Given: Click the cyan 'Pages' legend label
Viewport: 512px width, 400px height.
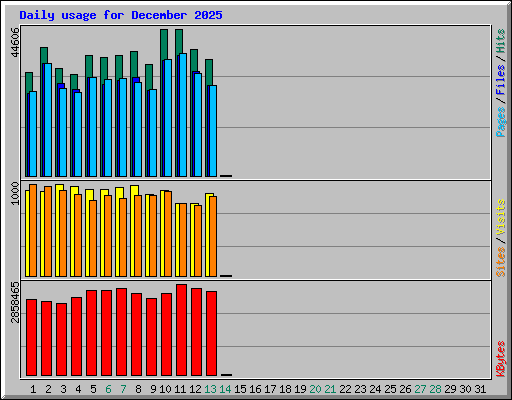Looking at the screenshot, I should [x=501, y=122].
